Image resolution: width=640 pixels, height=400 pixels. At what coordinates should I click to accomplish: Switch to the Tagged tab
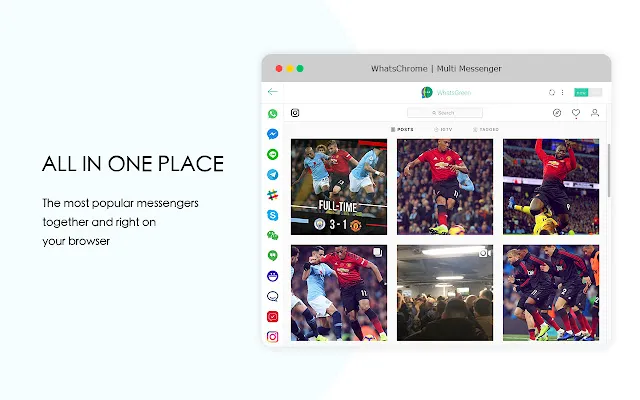click(x=486, y=129)
